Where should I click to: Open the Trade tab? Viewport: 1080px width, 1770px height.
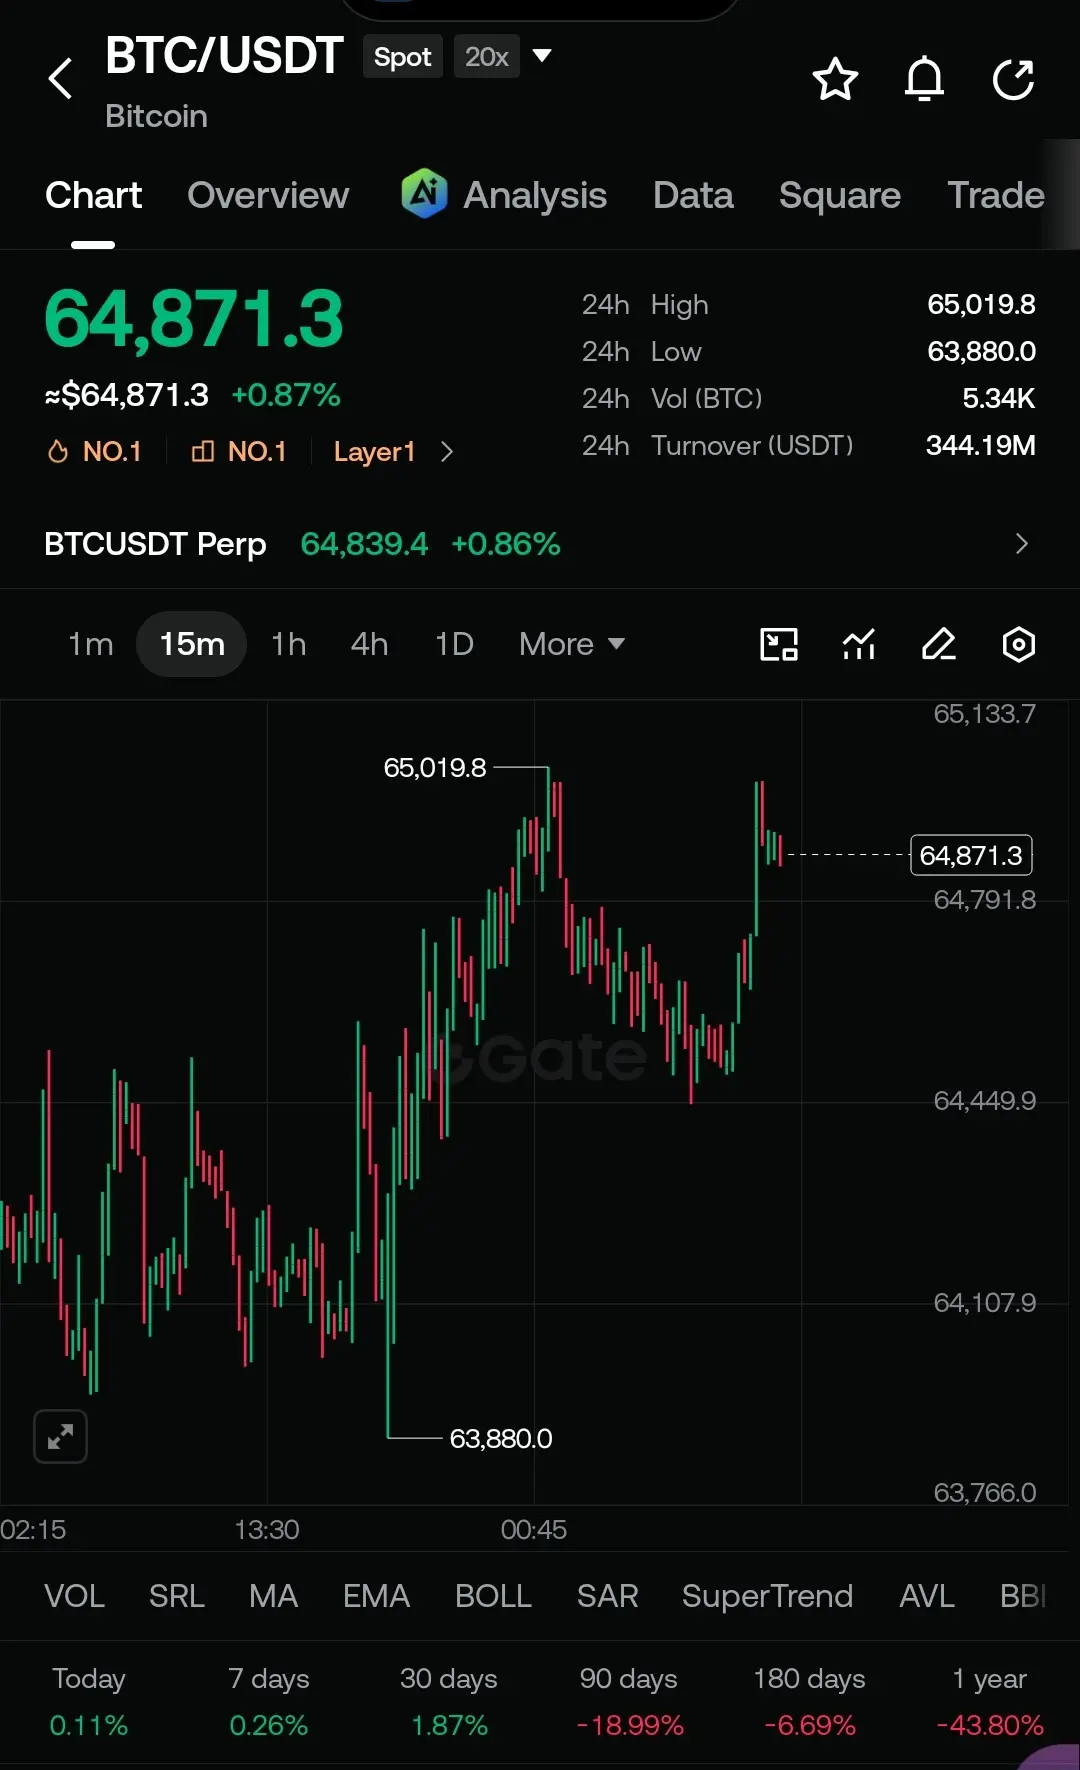coord(996,195)
